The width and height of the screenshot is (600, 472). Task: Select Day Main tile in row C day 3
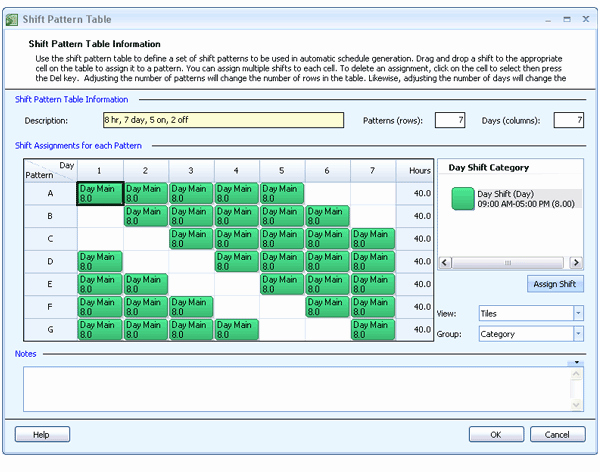point(191,238)
